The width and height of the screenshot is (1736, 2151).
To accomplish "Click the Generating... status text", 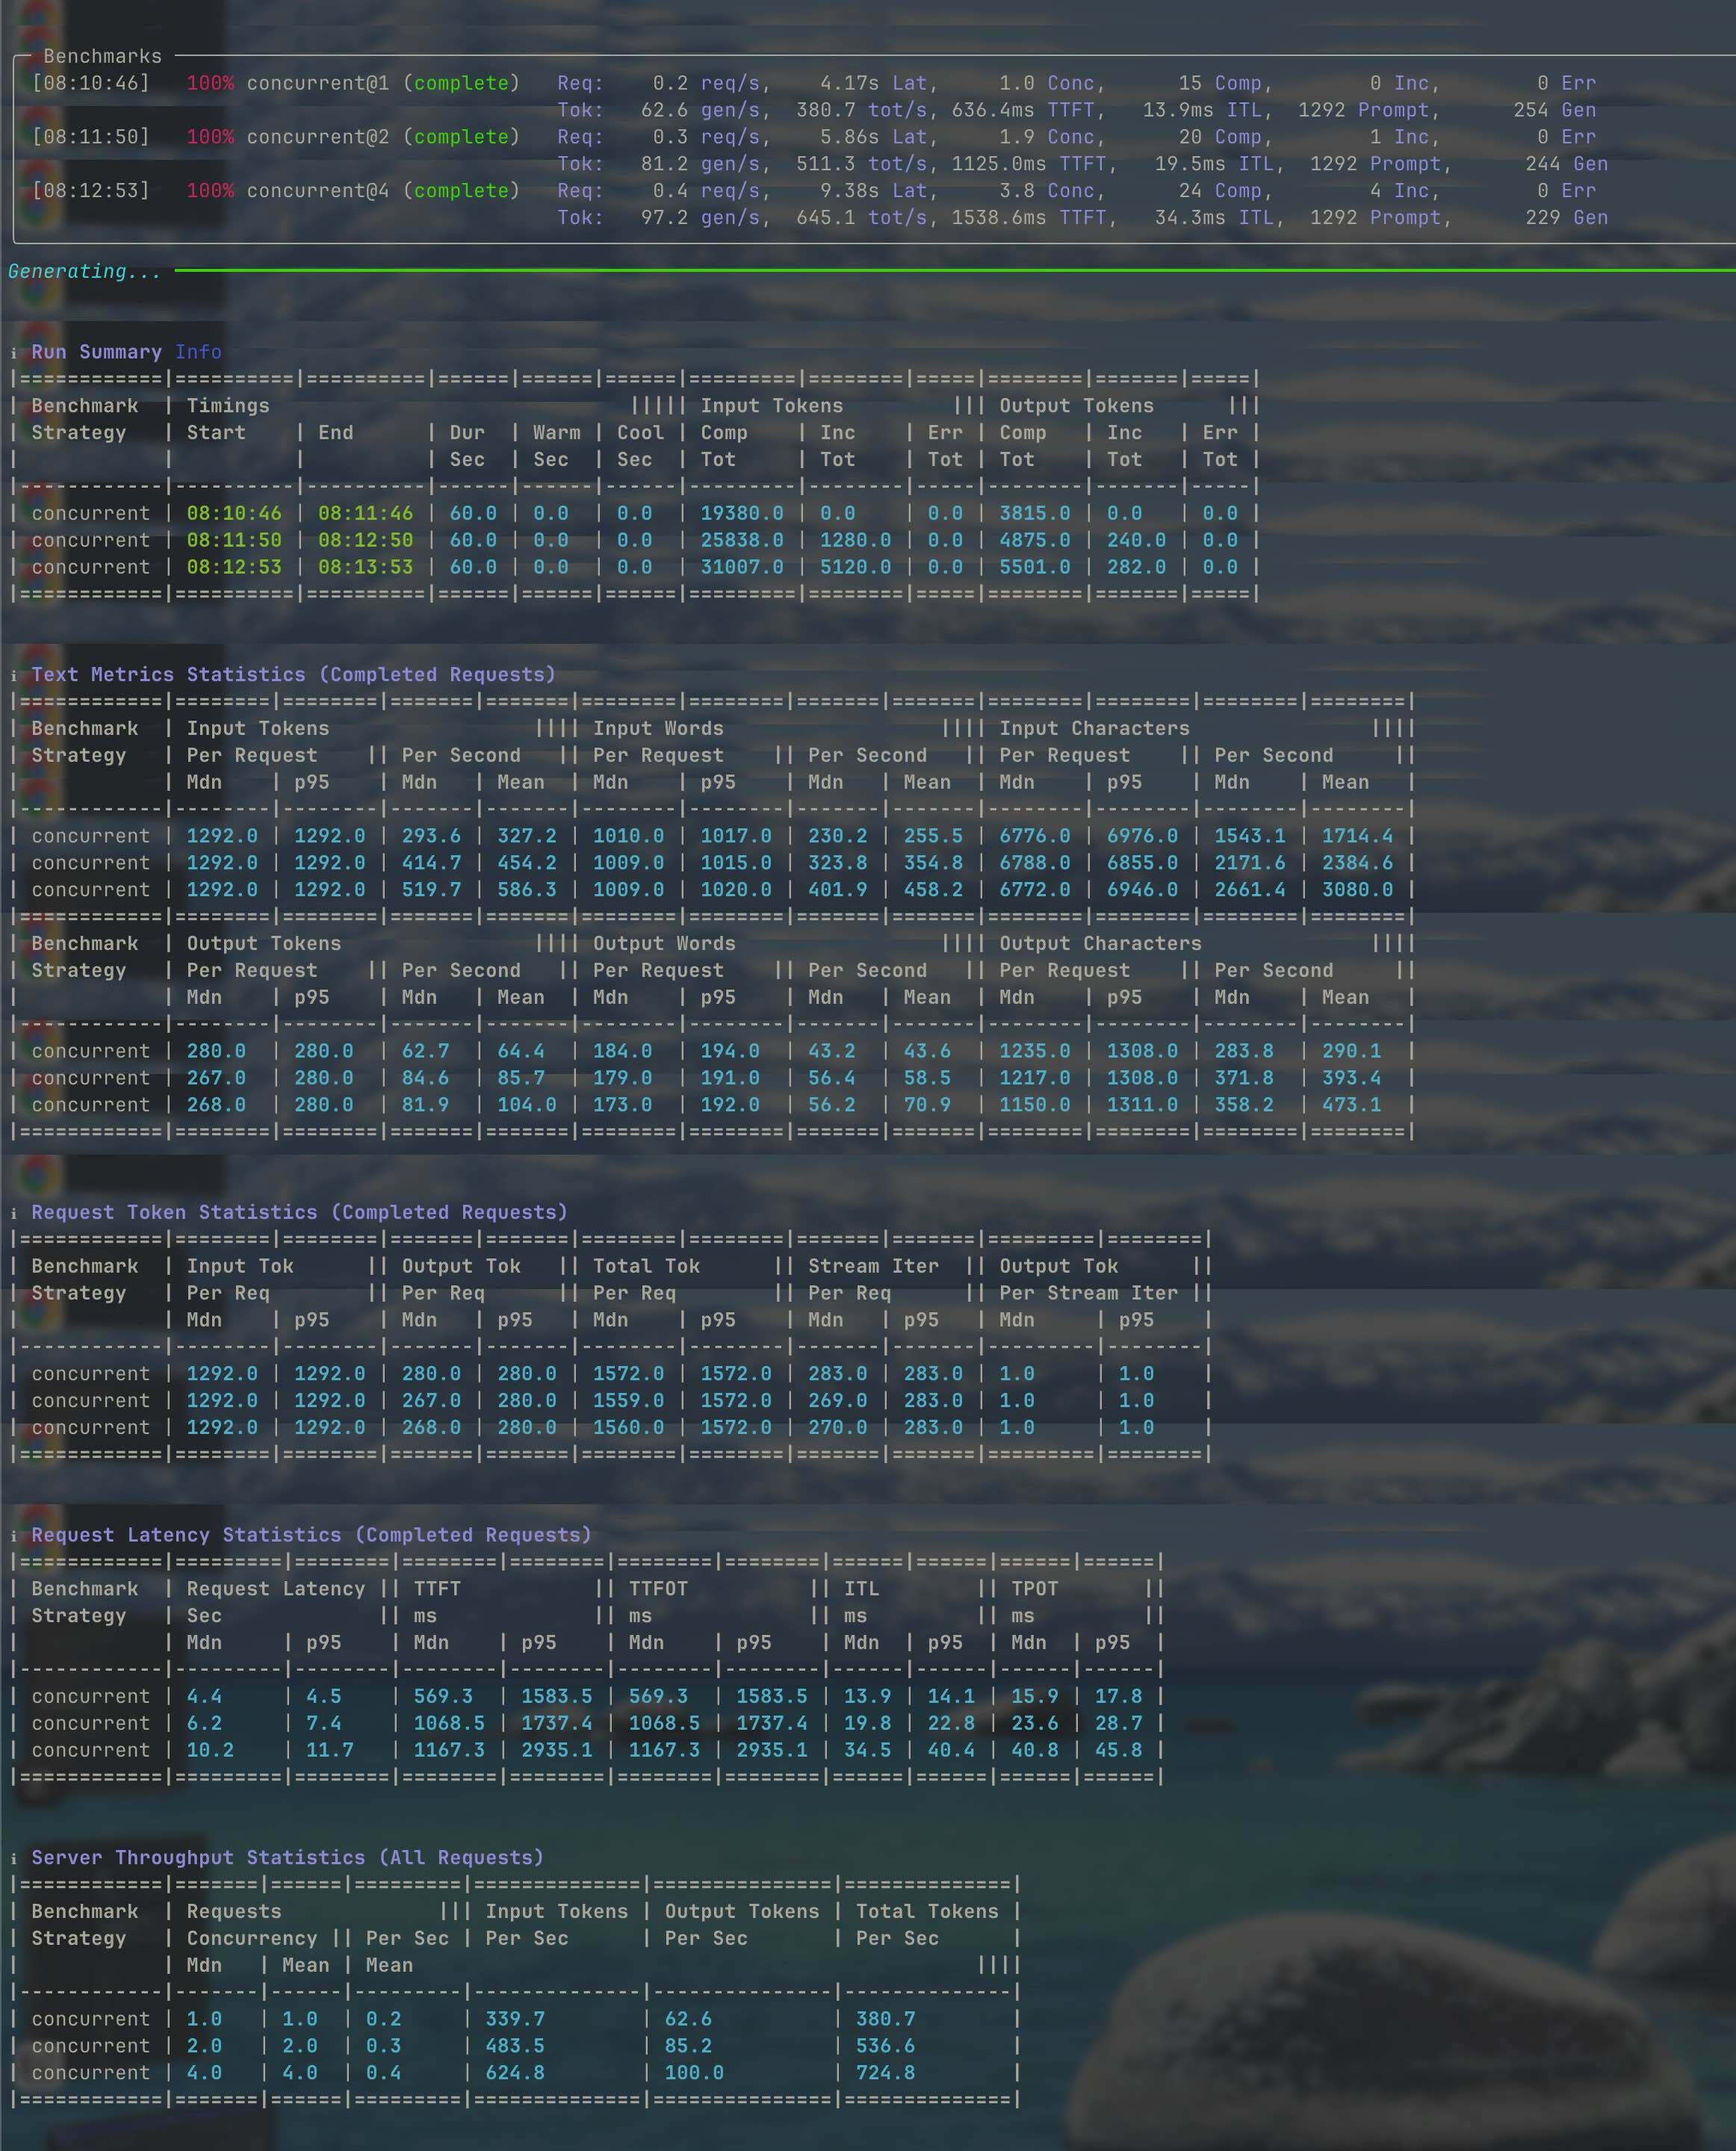I will [84, 271].
